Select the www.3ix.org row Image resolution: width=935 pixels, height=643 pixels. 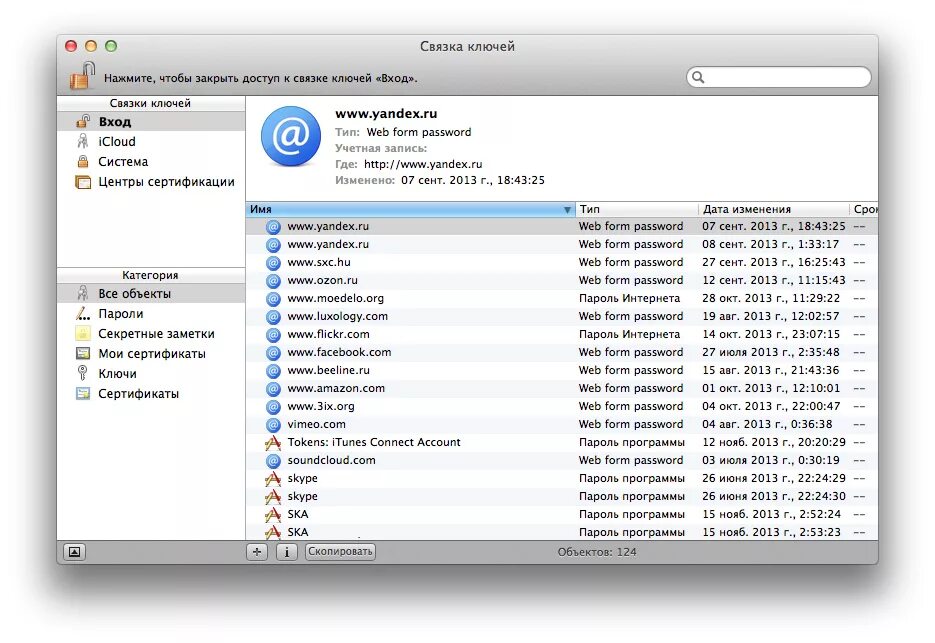coord(562,406)
